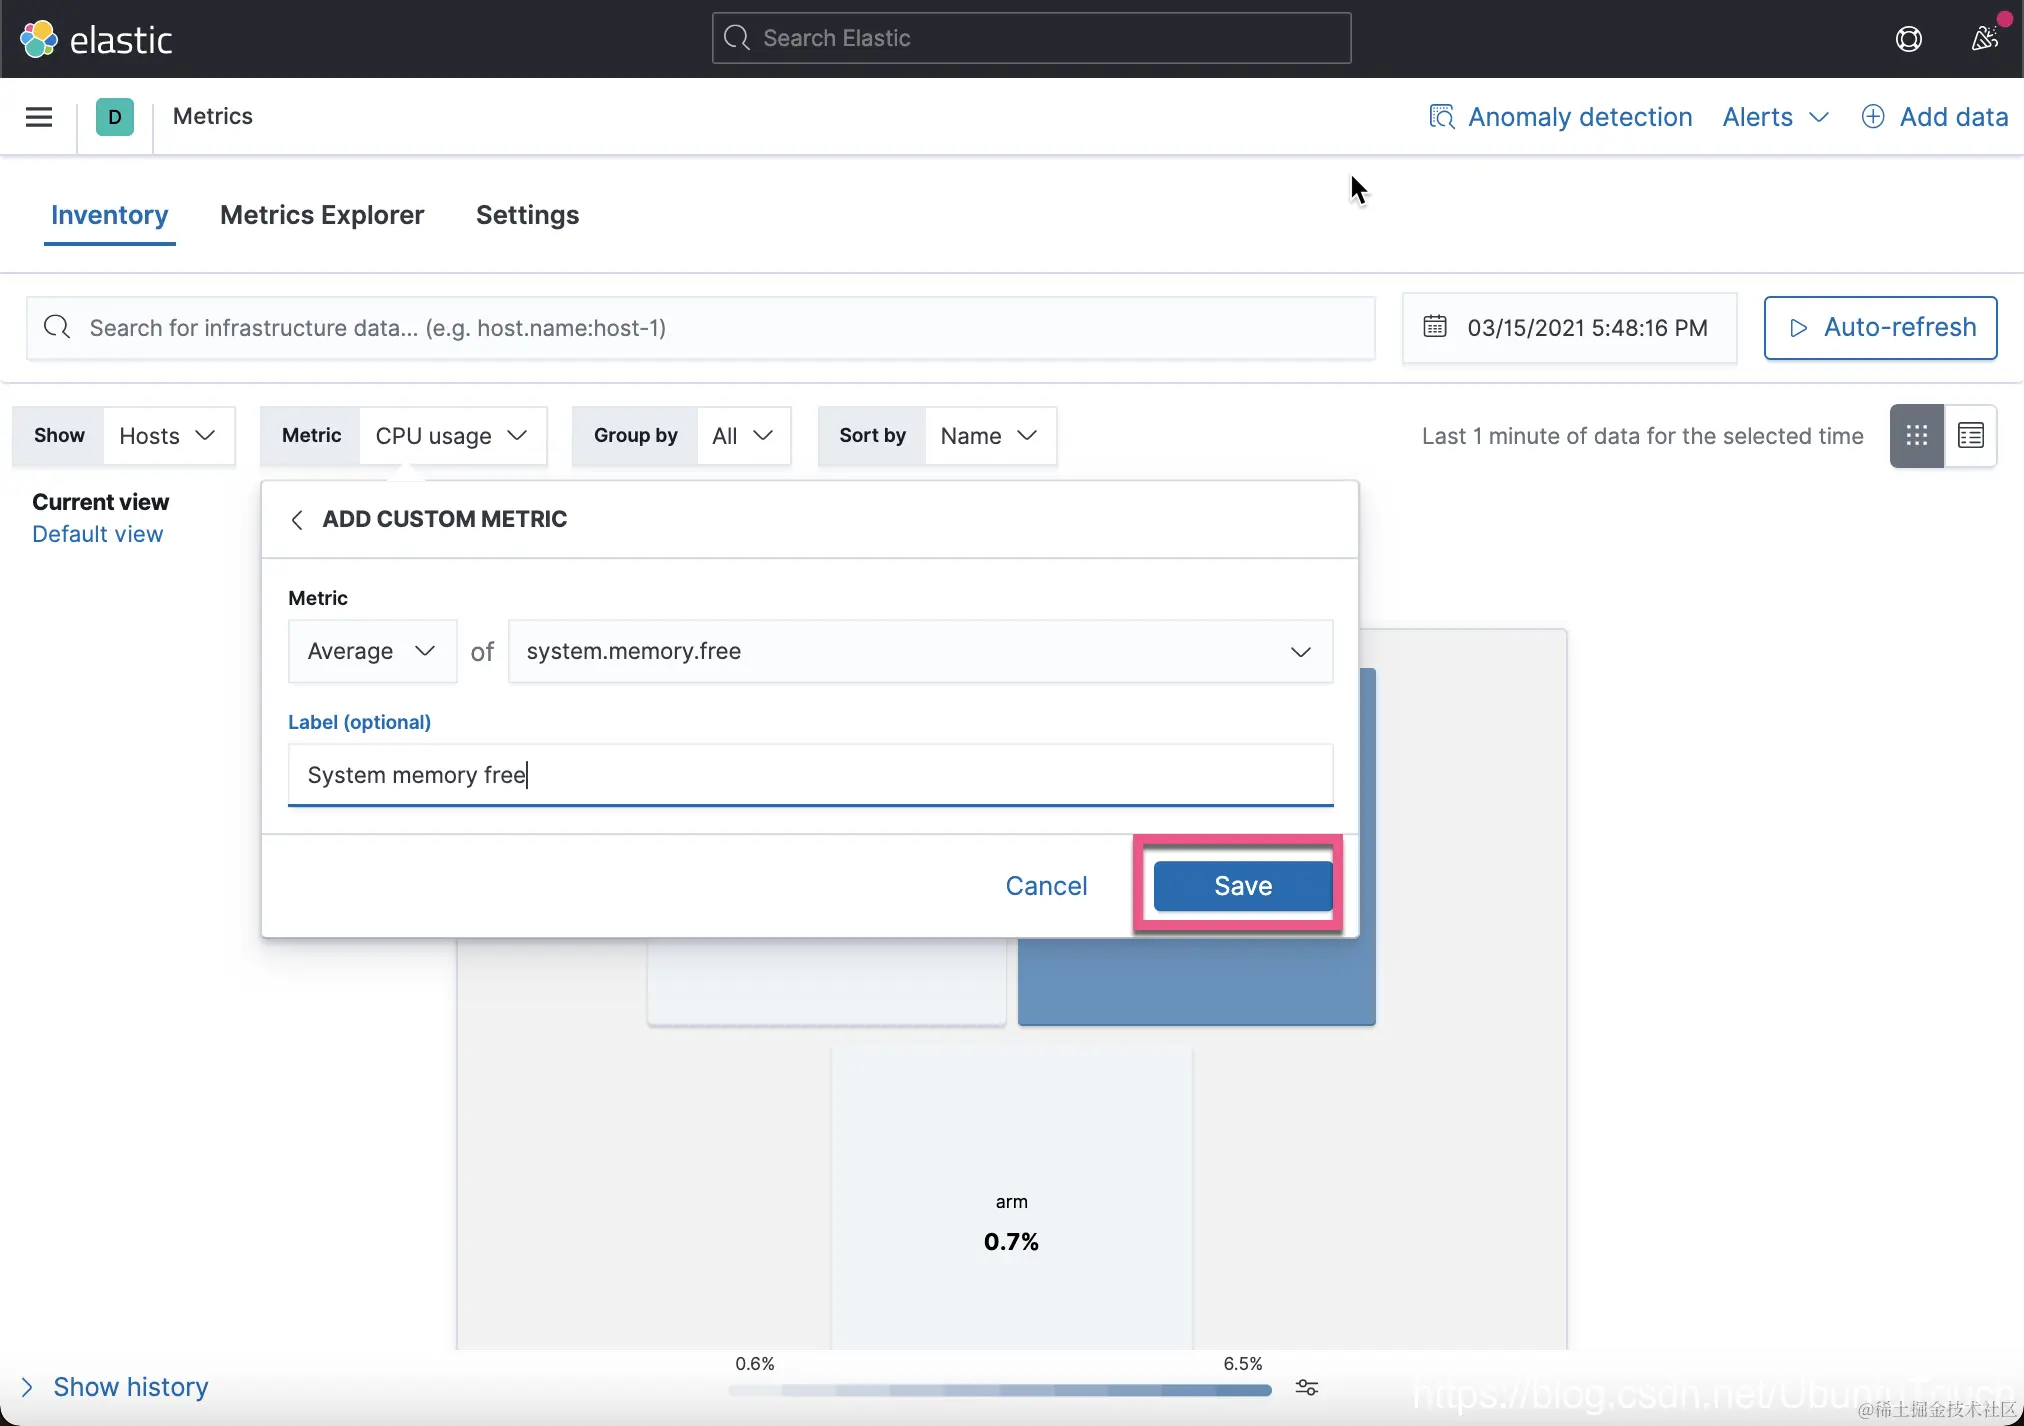2024x1426 pixels.
Task: Open the hamburger navigation menu
Action: (x=39, y=117)
